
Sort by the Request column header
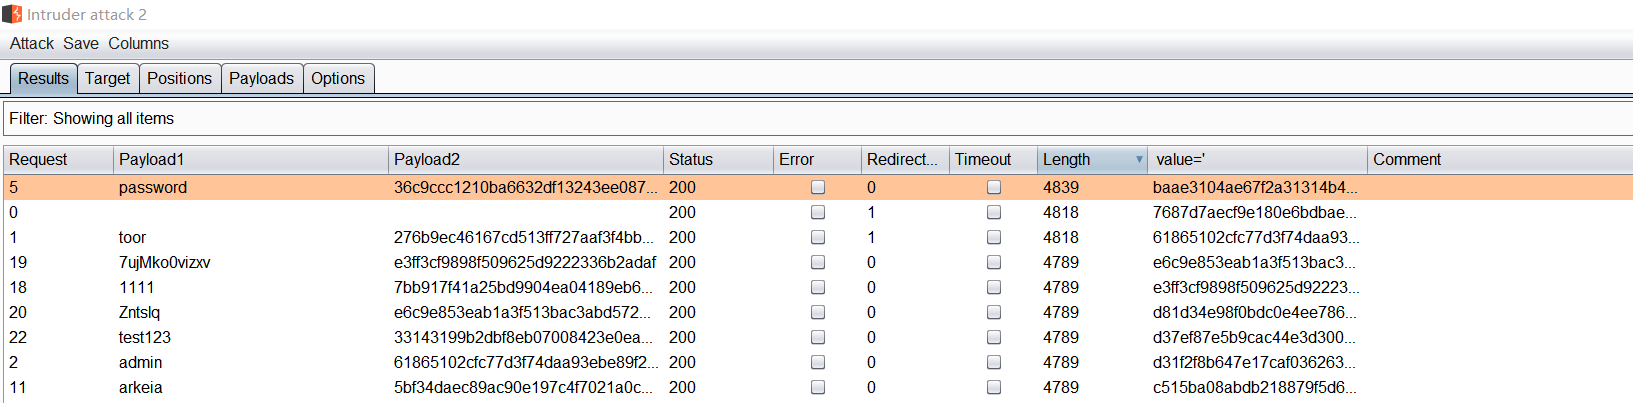[x=58, y=159]
